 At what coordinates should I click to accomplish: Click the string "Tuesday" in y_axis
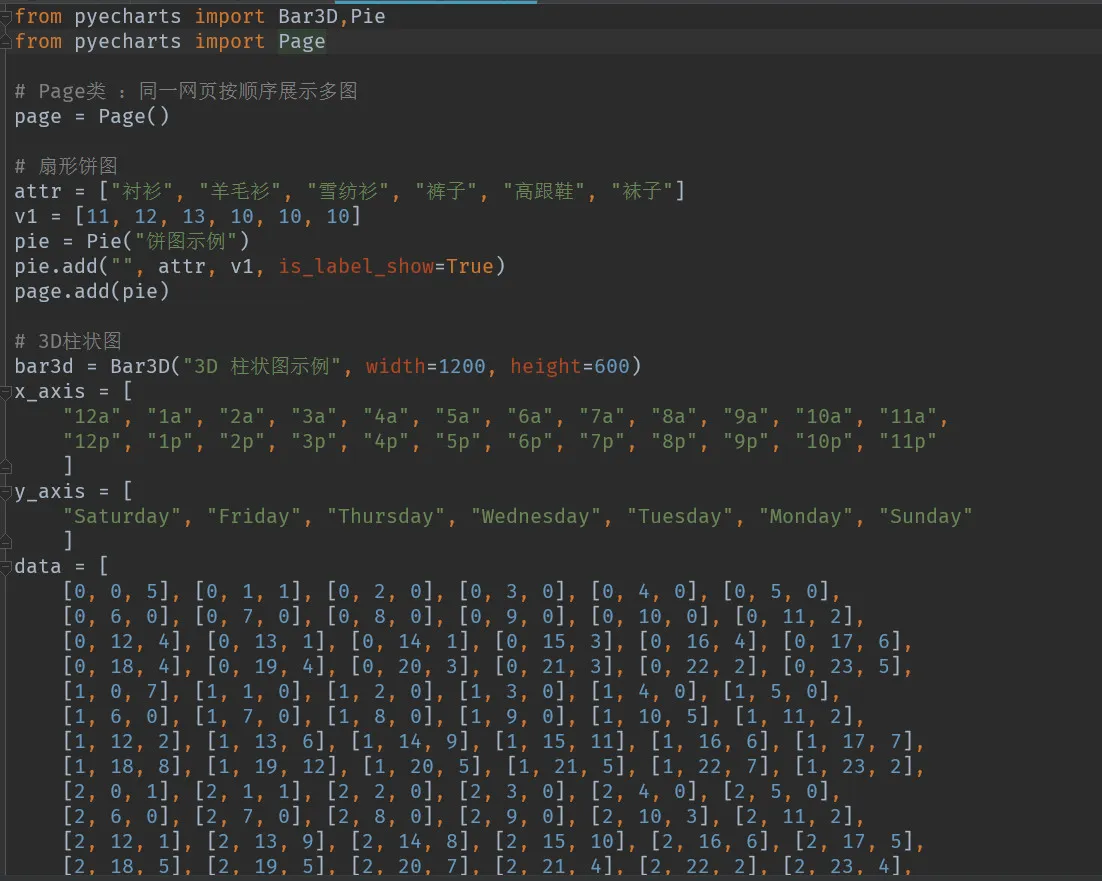680,516
